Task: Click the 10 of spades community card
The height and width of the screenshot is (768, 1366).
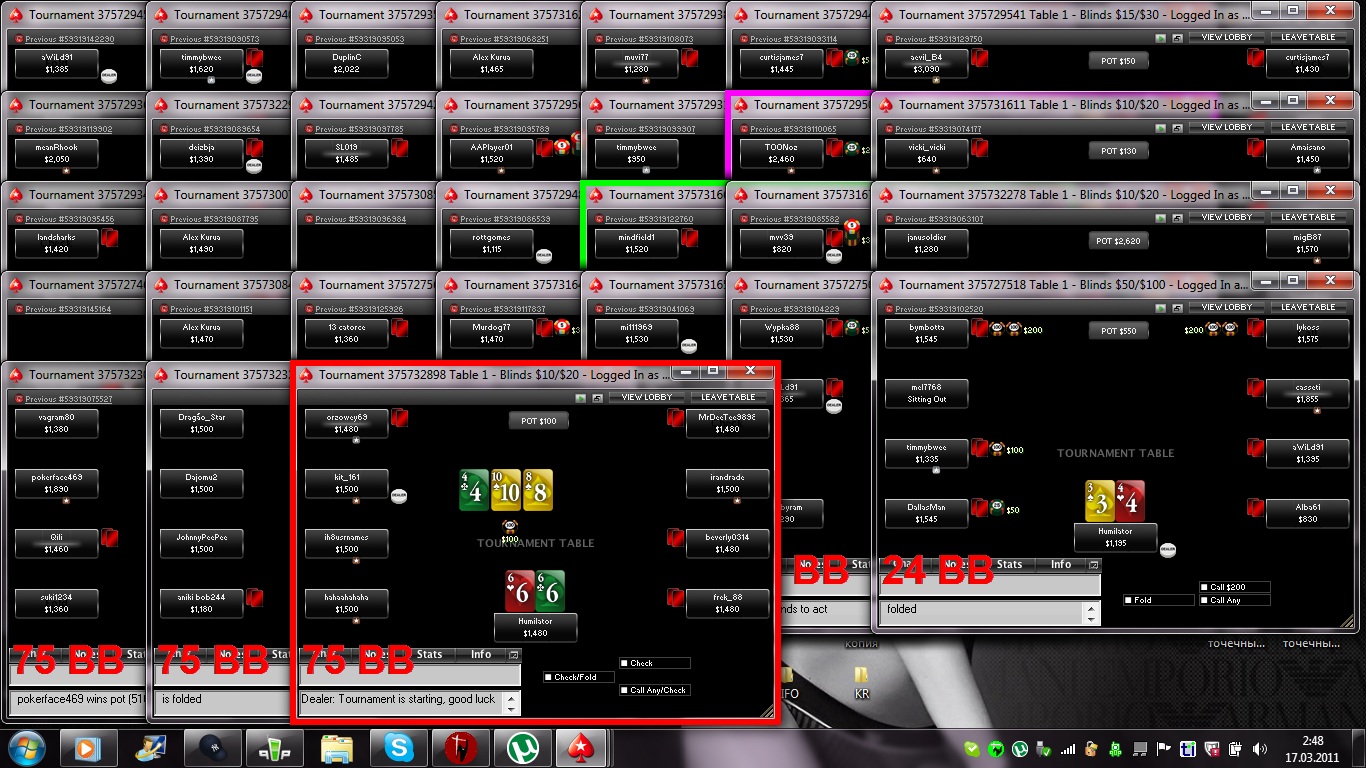Action: pyautogui.click(x=506, y=490)
